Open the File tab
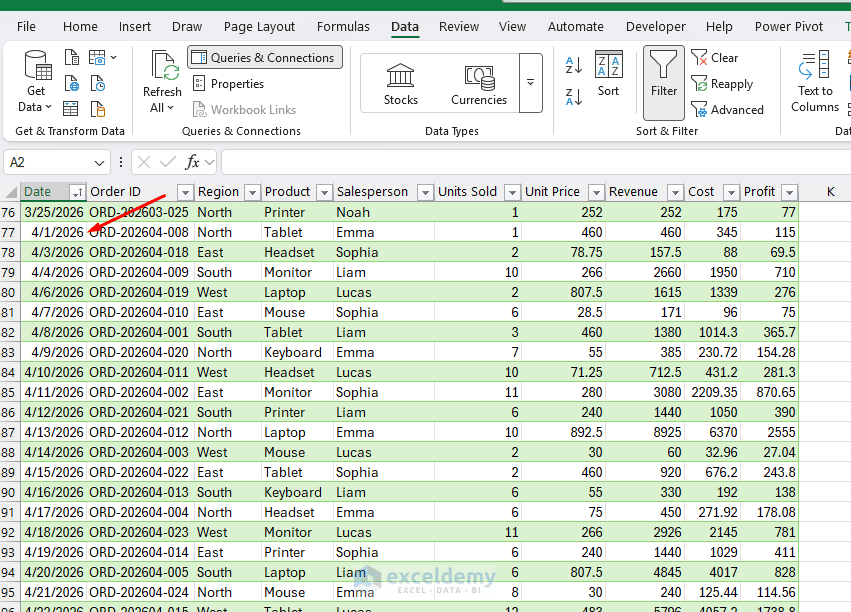The height and width of the screenshot is (612, 851). pyautogui.click(x=26, y=26)
